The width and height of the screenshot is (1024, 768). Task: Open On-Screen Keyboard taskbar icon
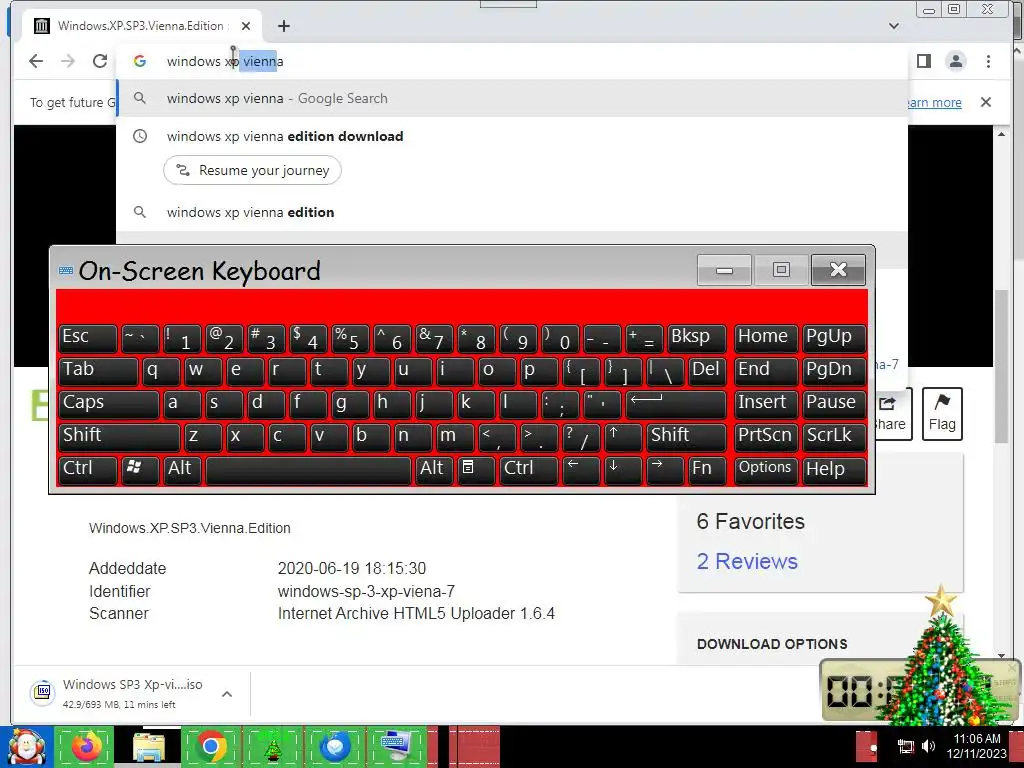point(396,747)
